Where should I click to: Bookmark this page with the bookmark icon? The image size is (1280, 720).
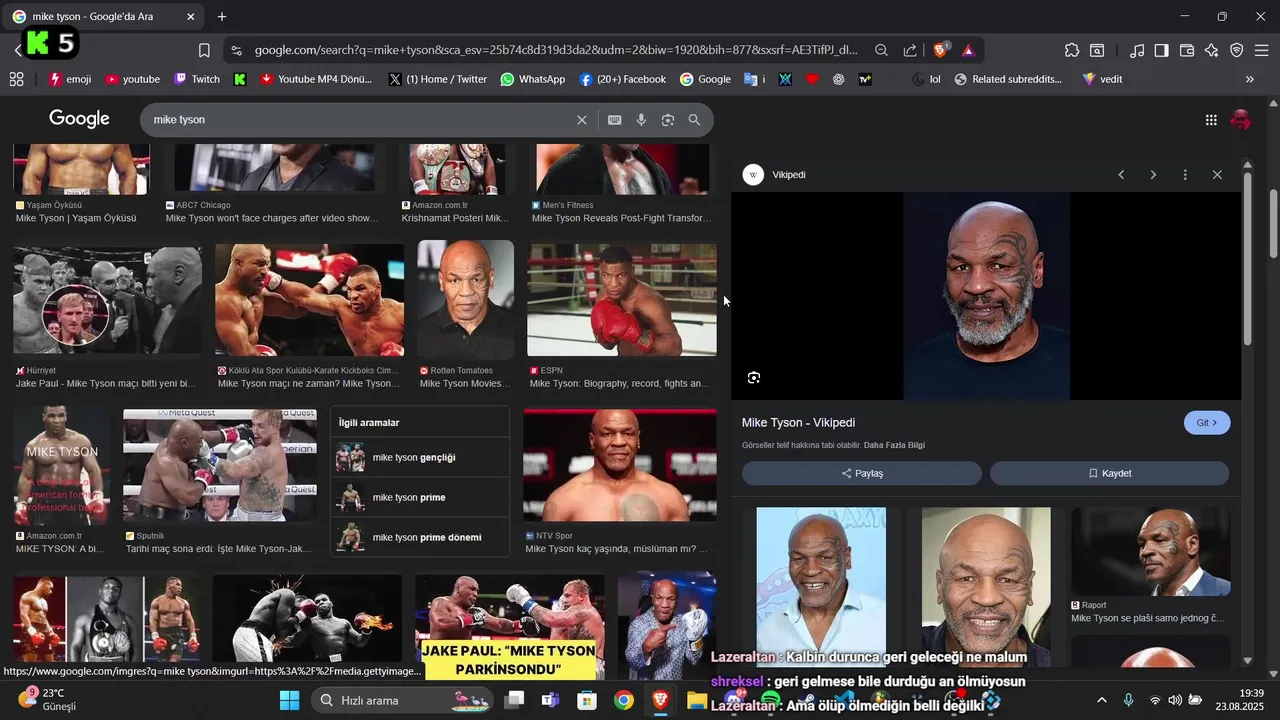tap(204, 50)
